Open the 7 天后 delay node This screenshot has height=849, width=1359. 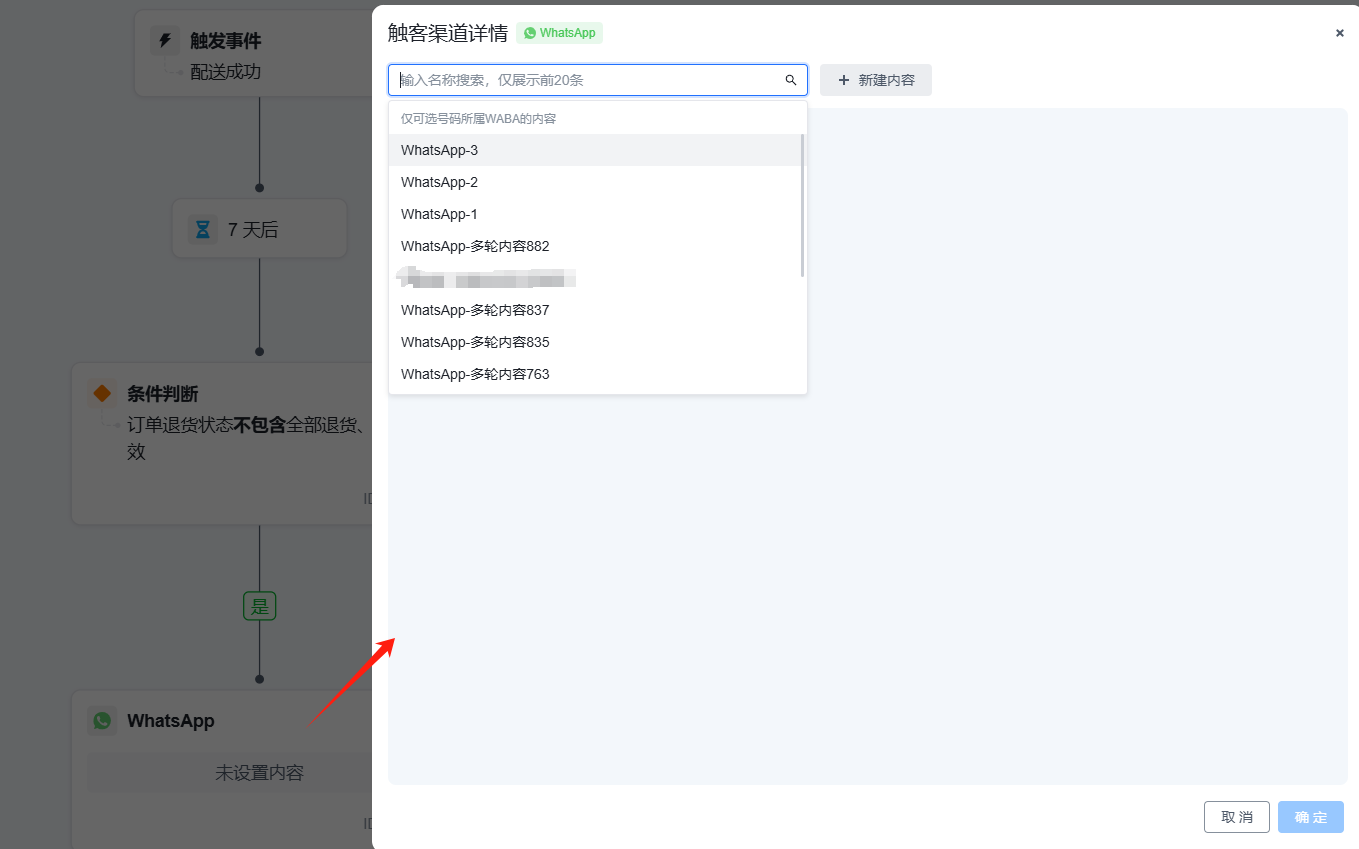coord(259,228)
